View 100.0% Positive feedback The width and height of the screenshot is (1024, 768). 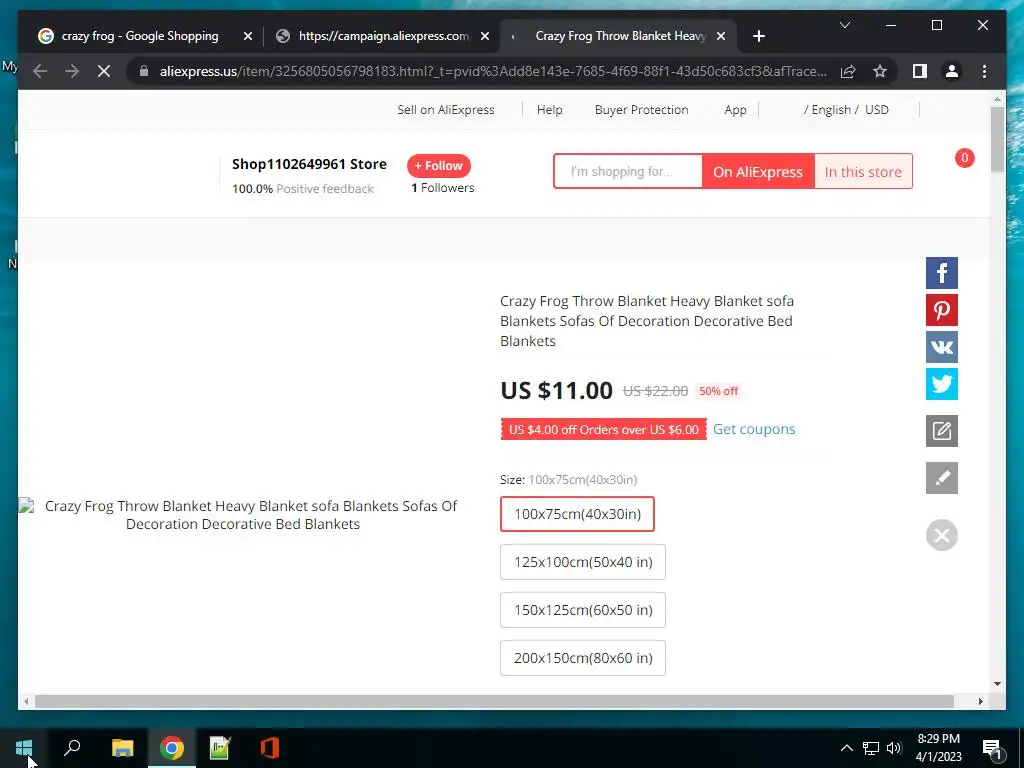pos(303,189)
